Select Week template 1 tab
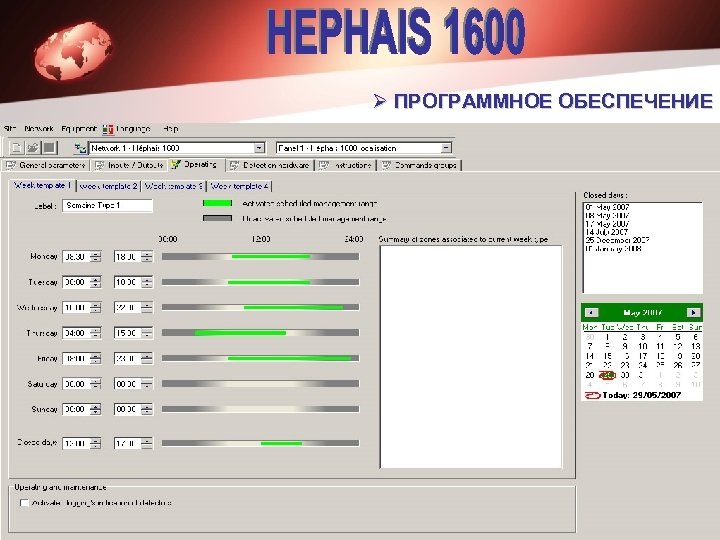The image size is (720, 540). [x=42, y=186]
